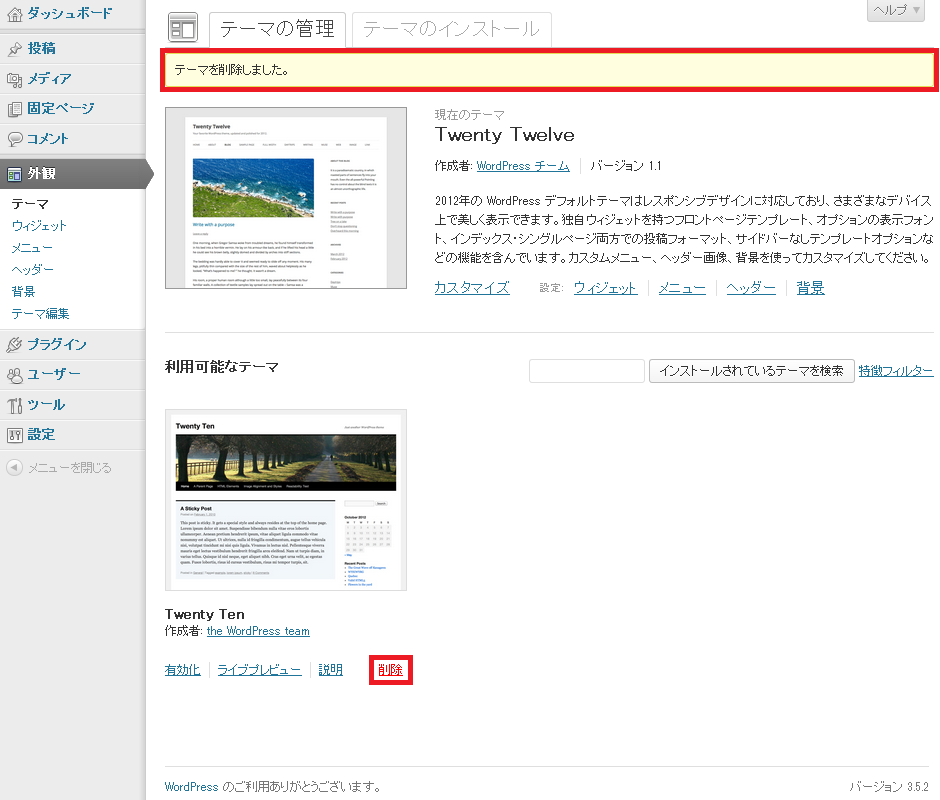This screenshot has width=940, height=800.
Task: Click the theme search text field
Action: 586,371
